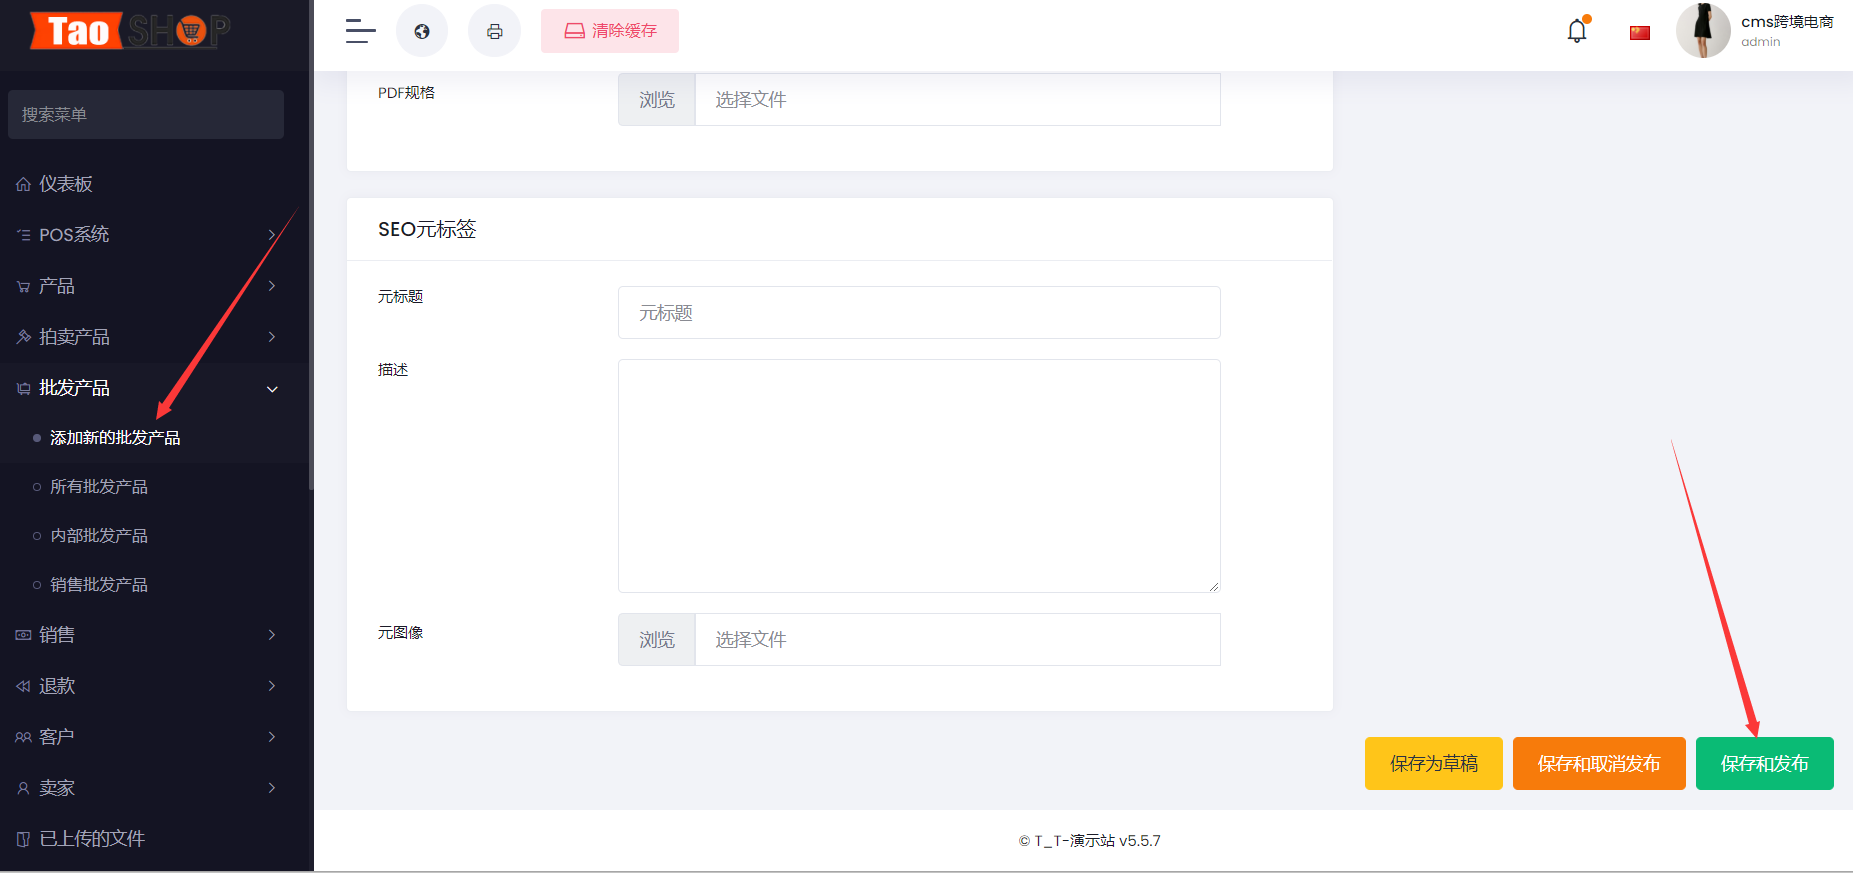Click 保存为草稿 yellow button

point(1433,764)
